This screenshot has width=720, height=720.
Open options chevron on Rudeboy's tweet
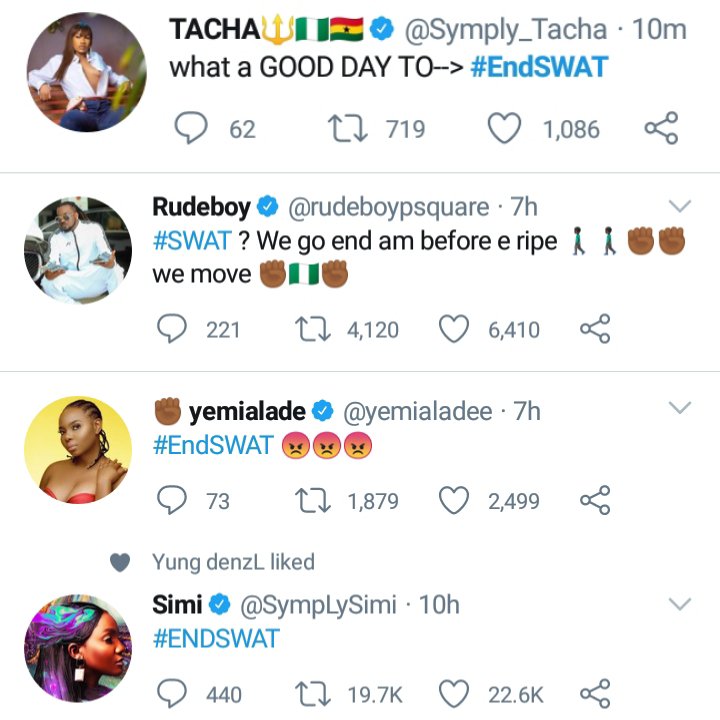coord(679,207)
